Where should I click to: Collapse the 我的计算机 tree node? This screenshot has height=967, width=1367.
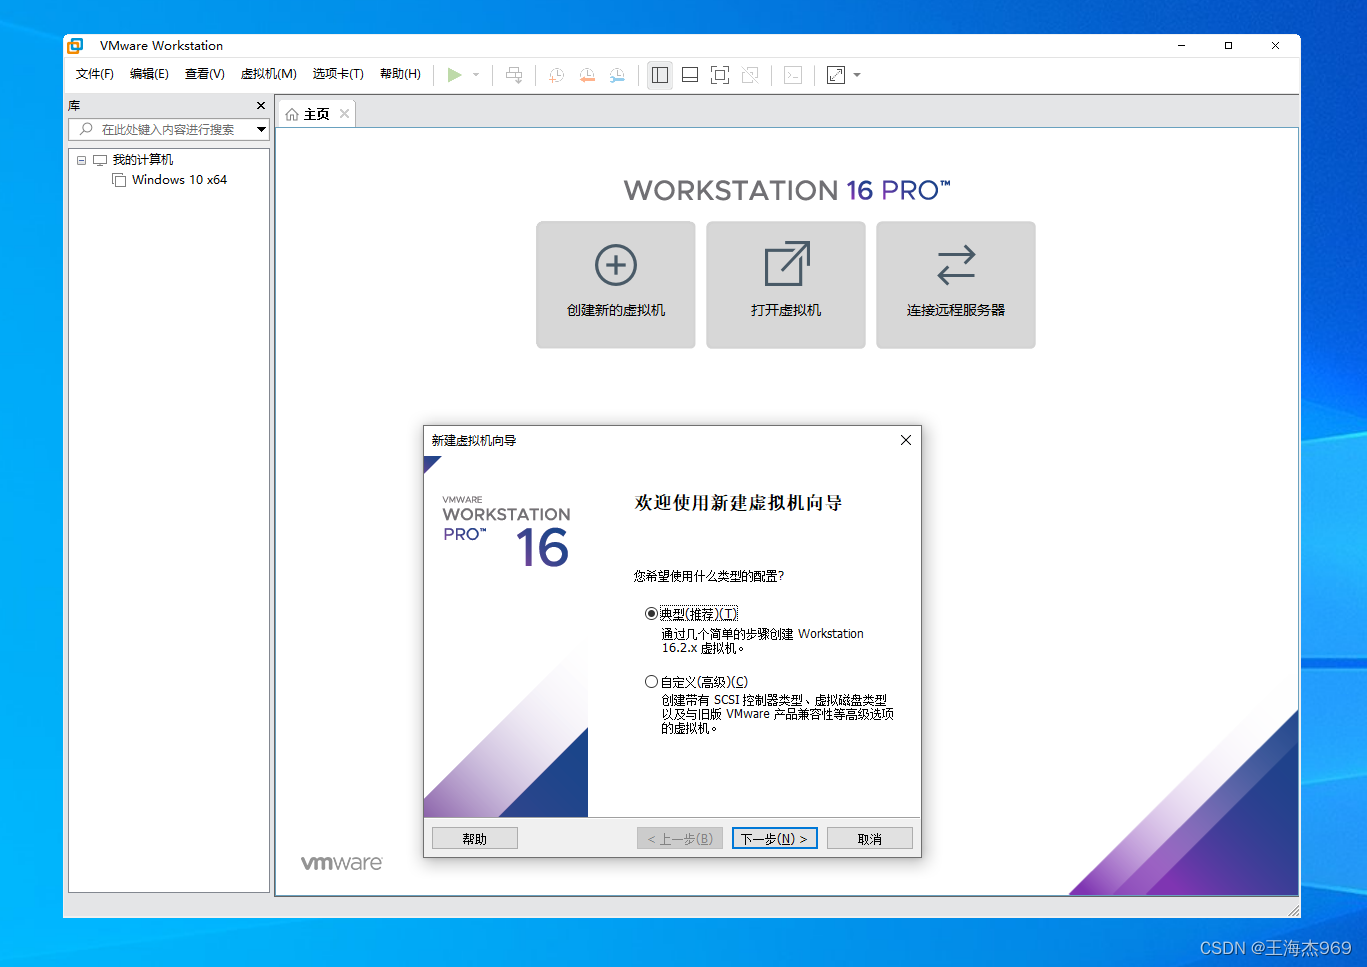(82, 160)
